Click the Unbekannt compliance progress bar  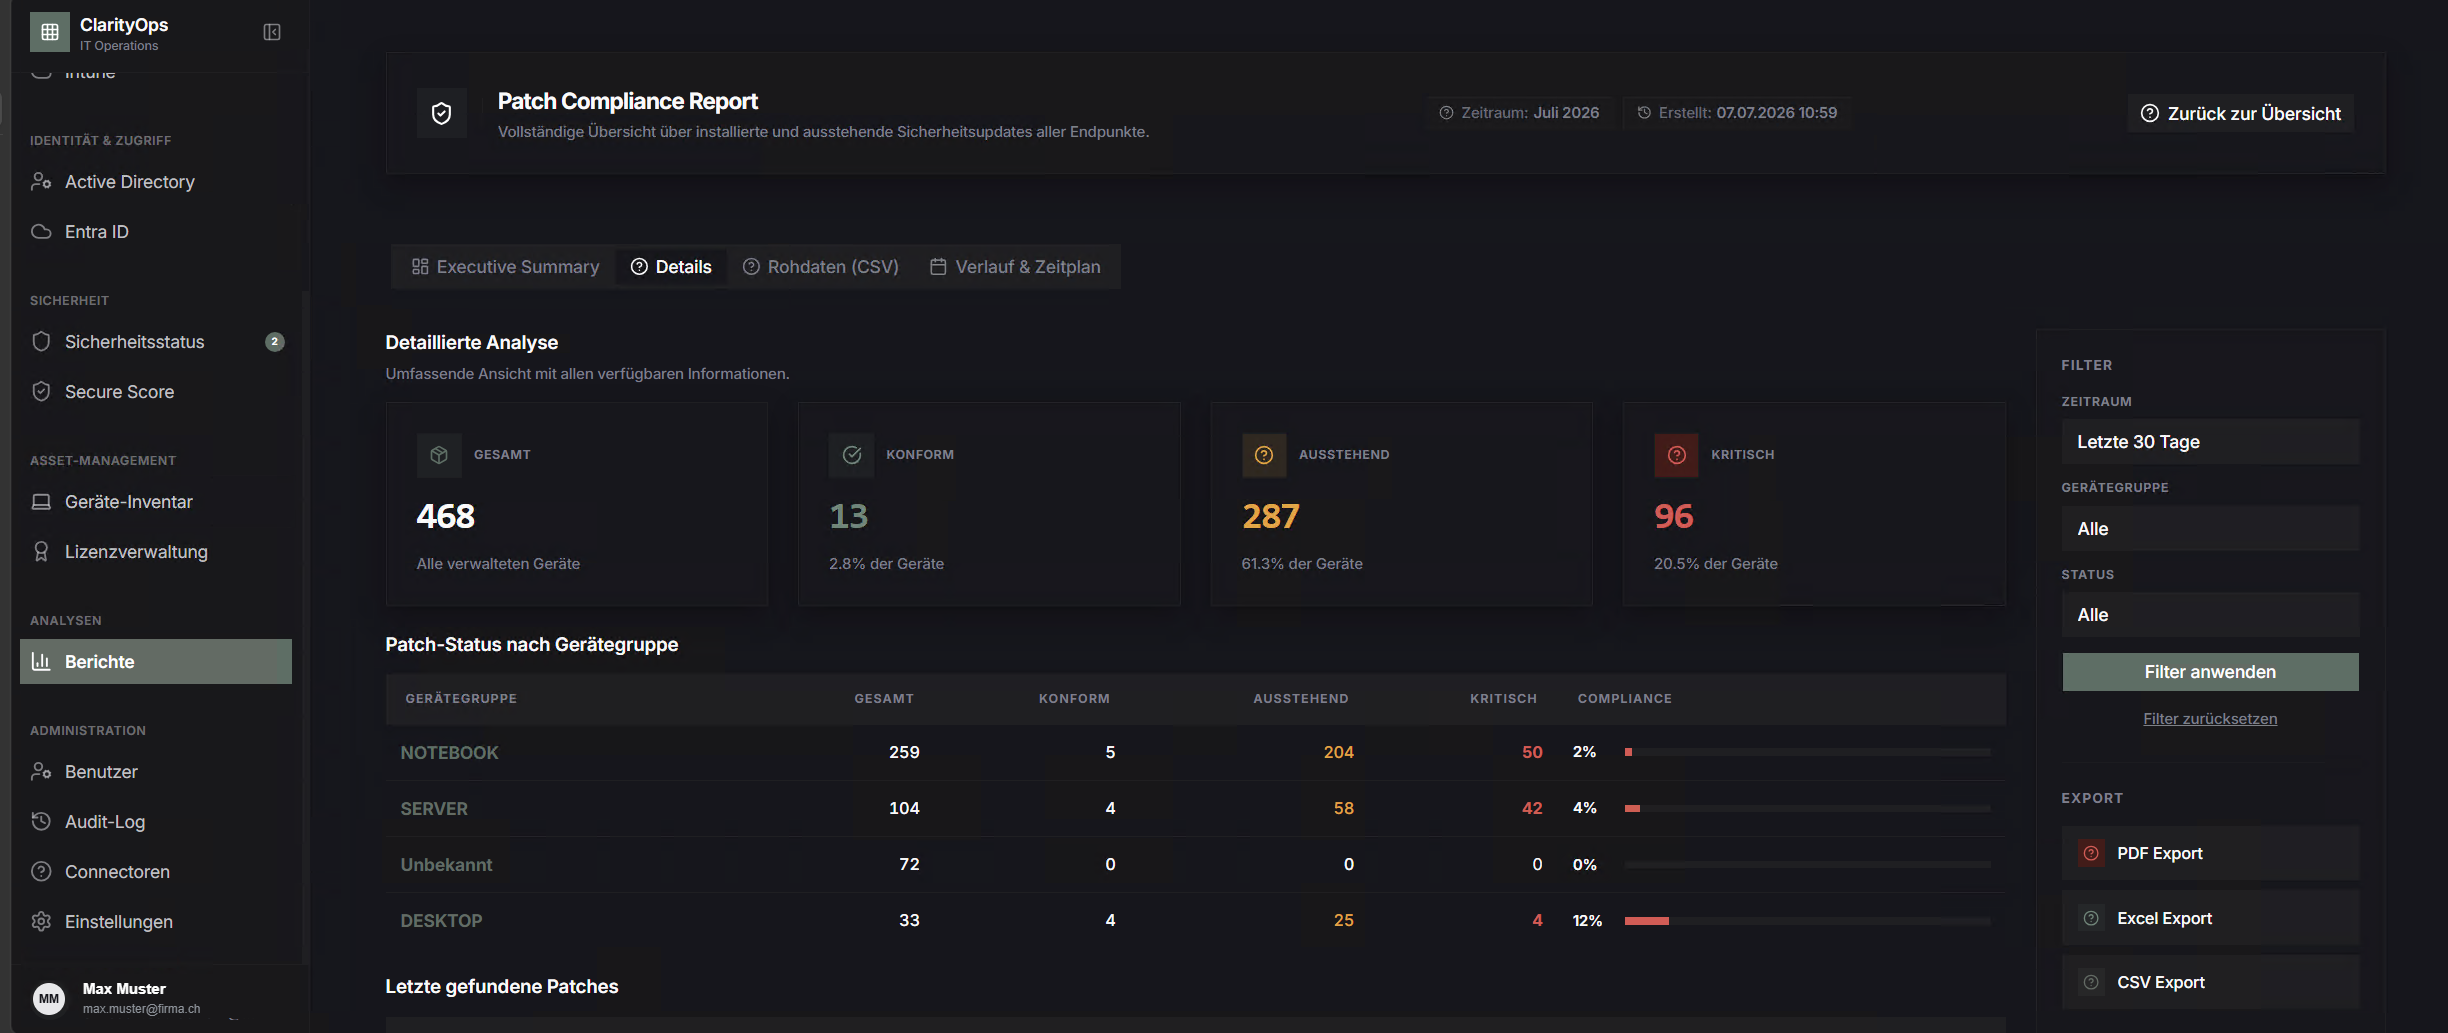[x=1807, y=864]
